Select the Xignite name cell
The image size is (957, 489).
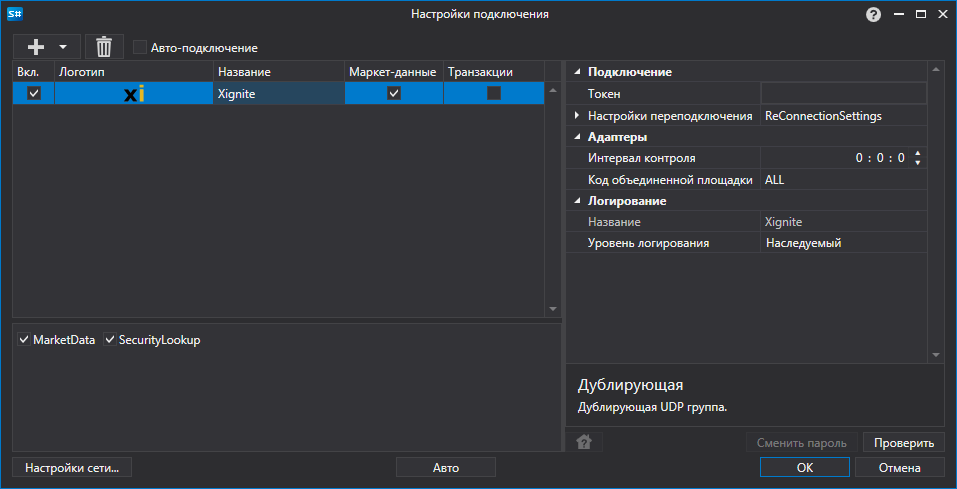tap(279, 93)
